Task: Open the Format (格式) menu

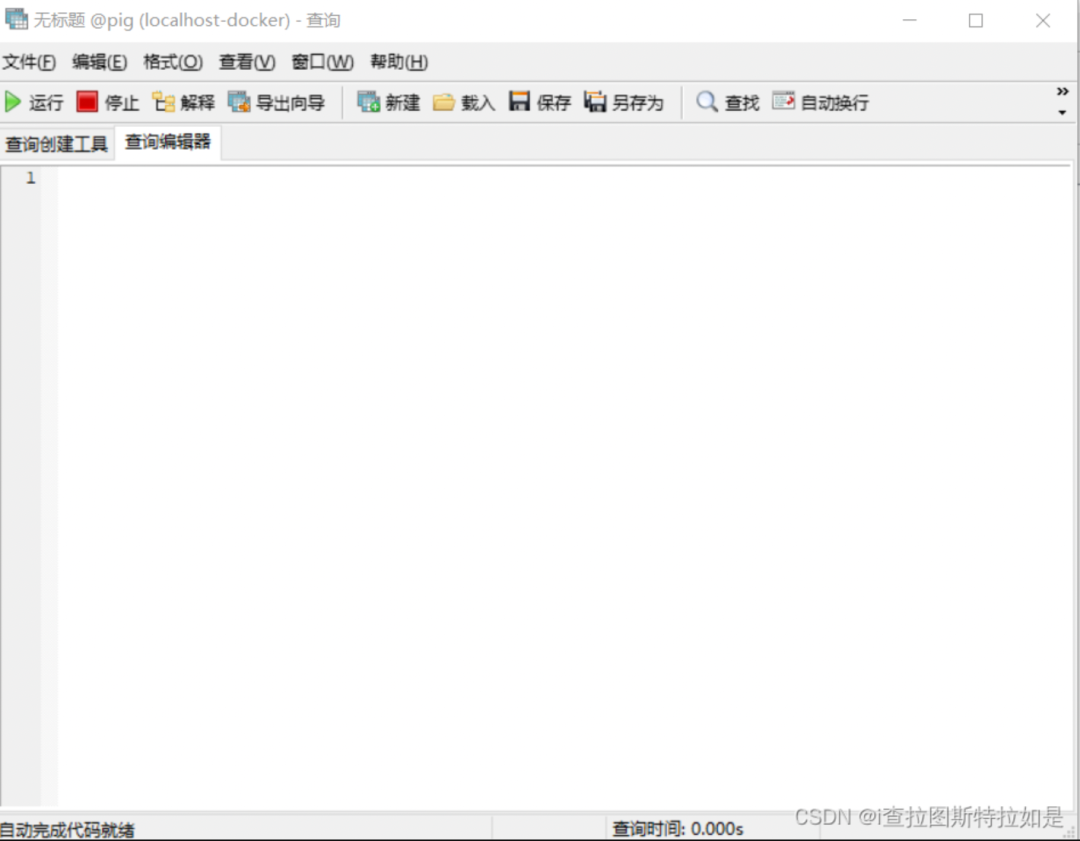Action: click(x=173, y=62)
